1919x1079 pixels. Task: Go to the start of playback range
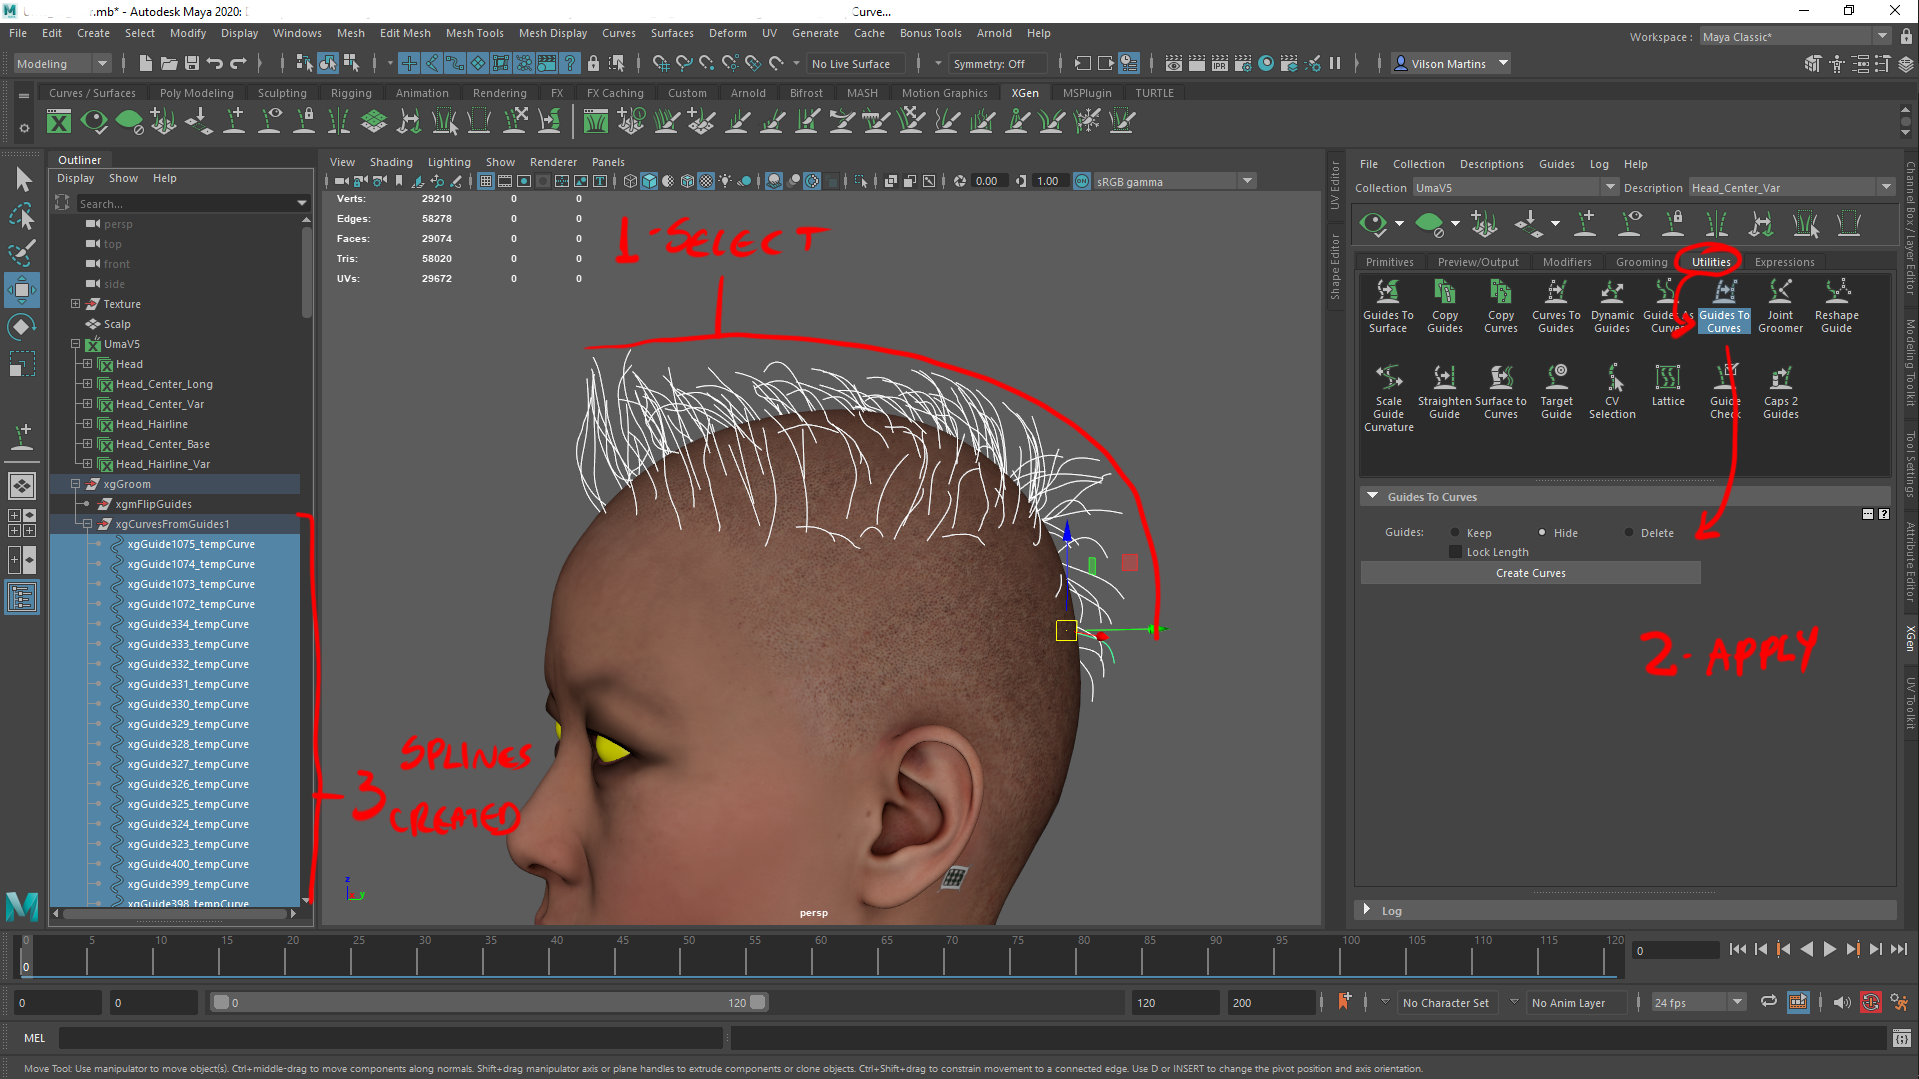tap(1738, 950)
